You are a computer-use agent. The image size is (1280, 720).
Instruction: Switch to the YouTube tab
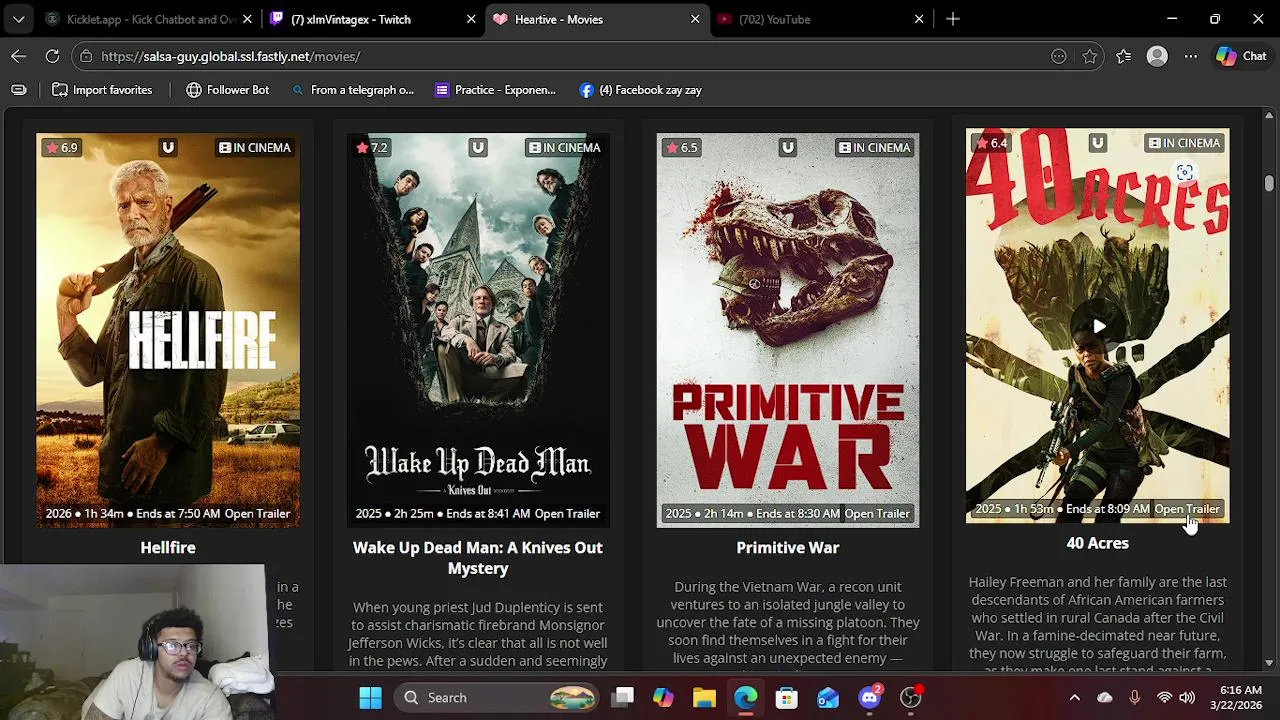click(821, 19)
